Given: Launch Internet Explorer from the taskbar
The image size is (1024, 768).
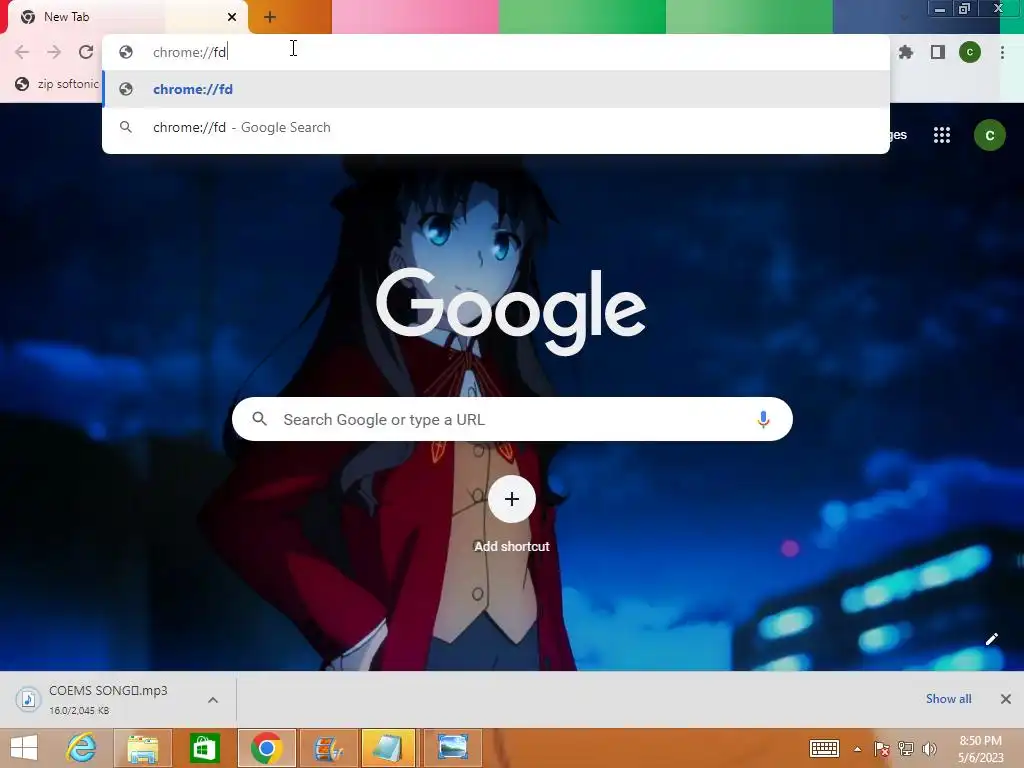Looking at the screenshot, I should [82, 748].
